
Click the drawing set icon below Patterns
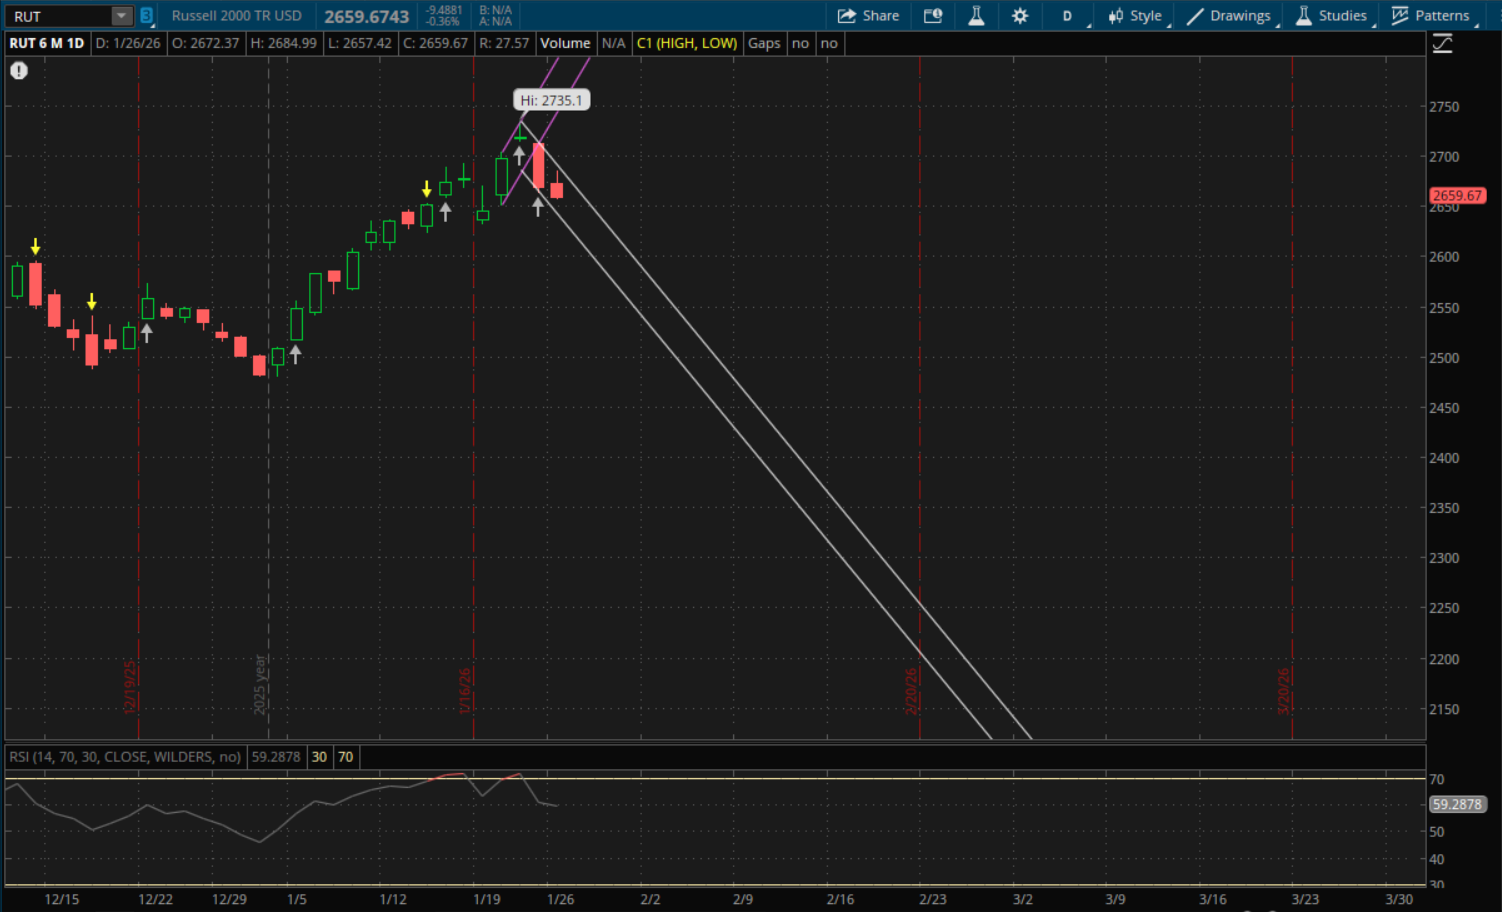(1442, 44)
